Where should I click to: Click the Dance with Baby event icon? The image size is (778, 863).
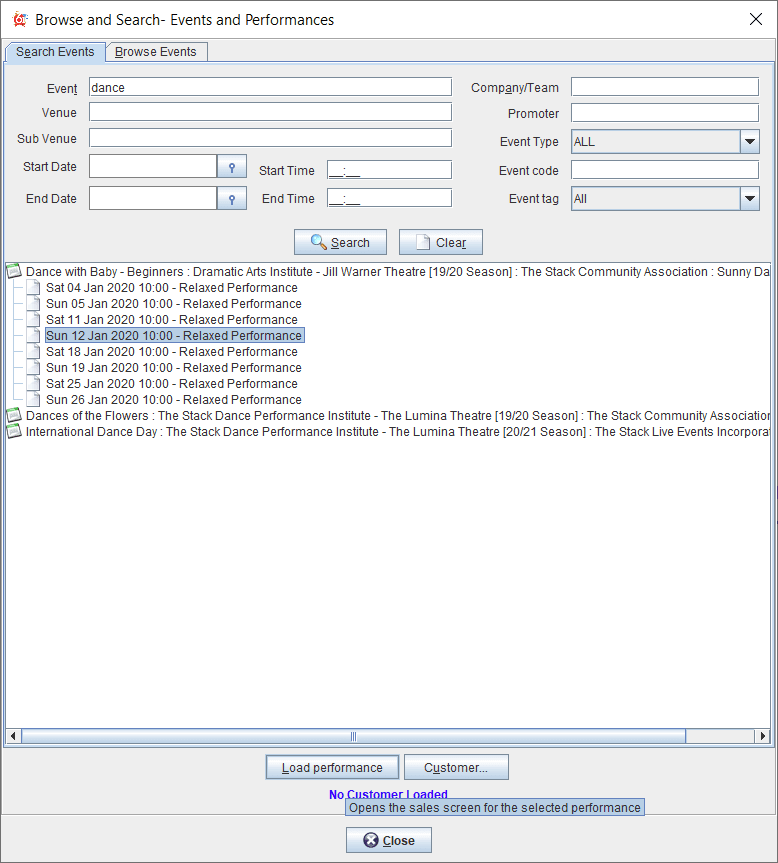(x=14, y=271)
